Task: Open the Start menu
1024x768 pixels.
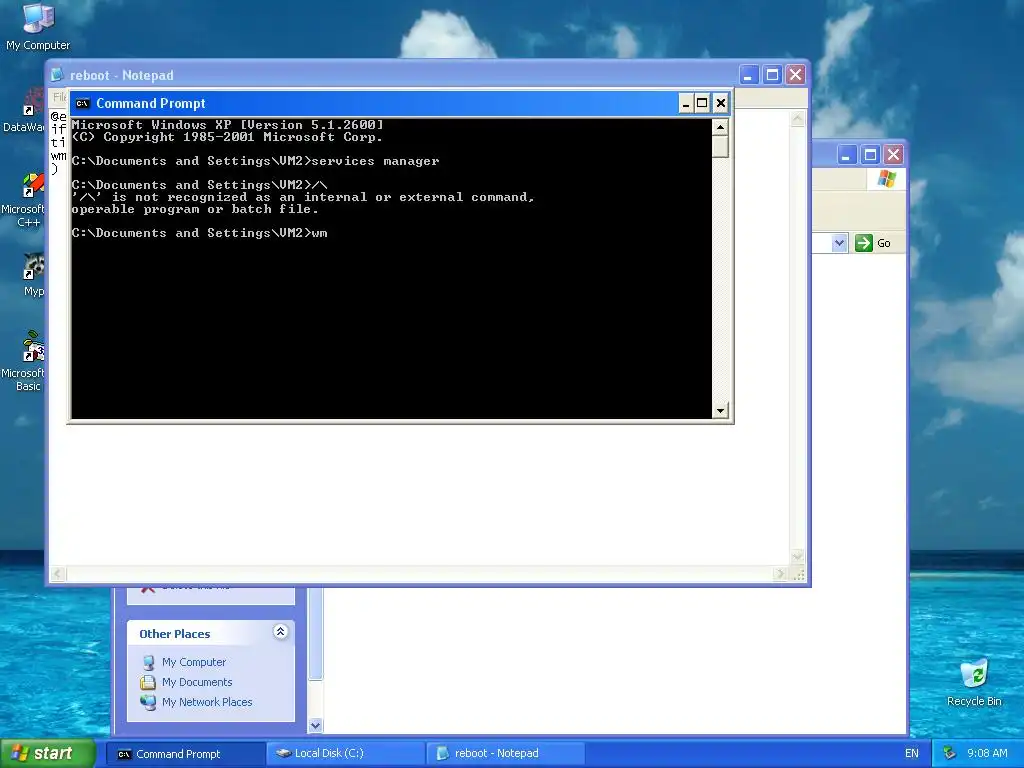Action: 47,753
